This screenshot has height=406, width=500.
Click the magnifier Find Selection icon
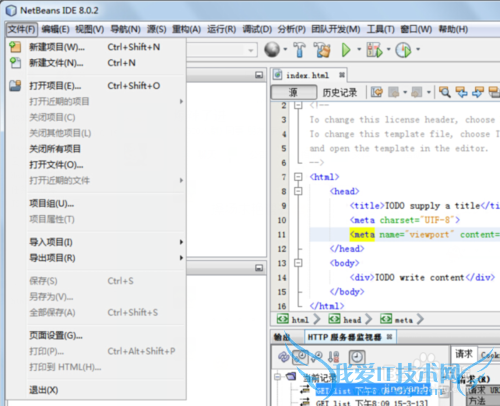point(444,92)
